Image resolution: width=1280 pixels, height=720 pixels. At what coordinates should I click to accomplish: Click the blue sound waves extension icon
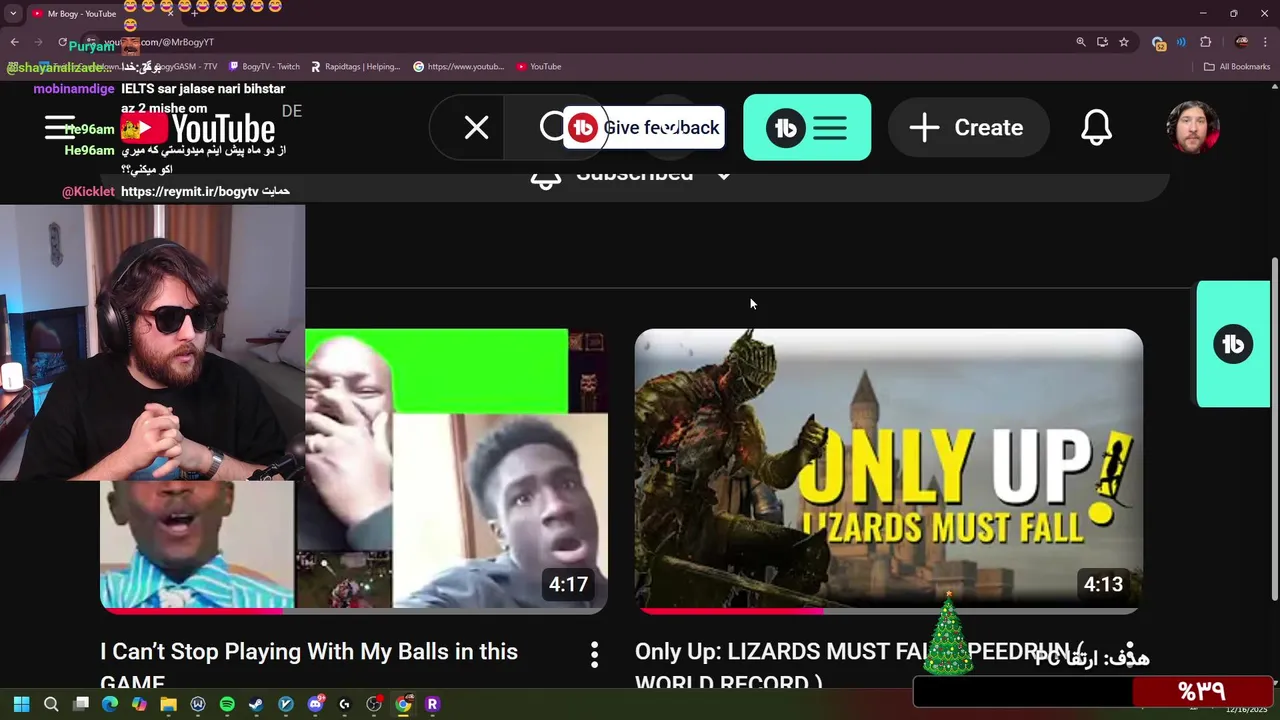[1182, 42]
